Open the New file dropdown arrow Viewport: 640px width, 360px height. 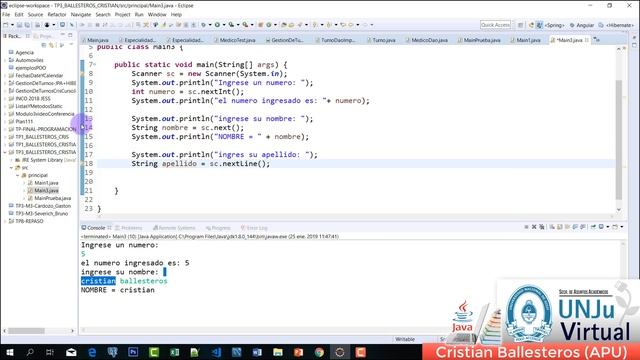pyautogui.click(x=12, y=25)
